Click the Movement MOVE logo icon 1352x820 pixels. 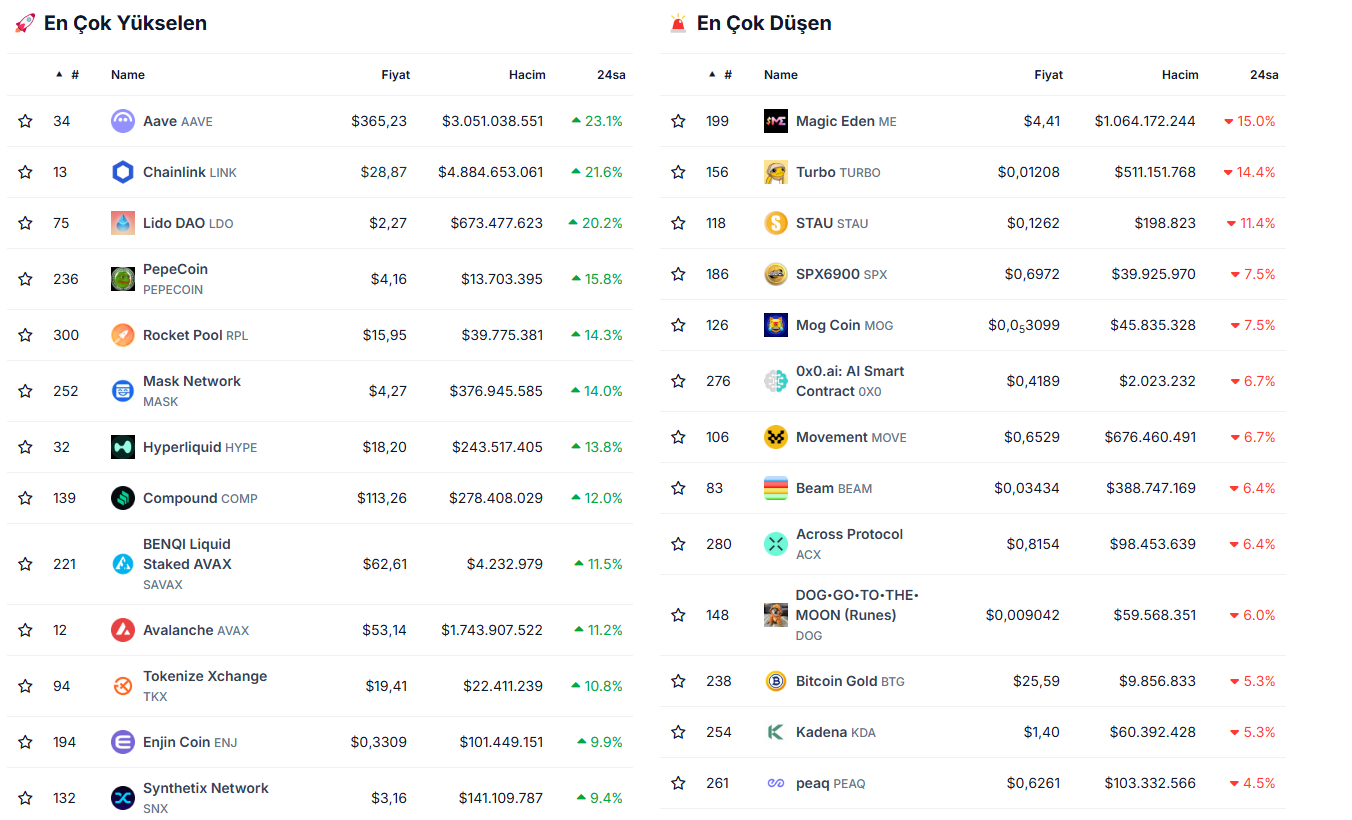pyautogui.click(x=776, y=437)
